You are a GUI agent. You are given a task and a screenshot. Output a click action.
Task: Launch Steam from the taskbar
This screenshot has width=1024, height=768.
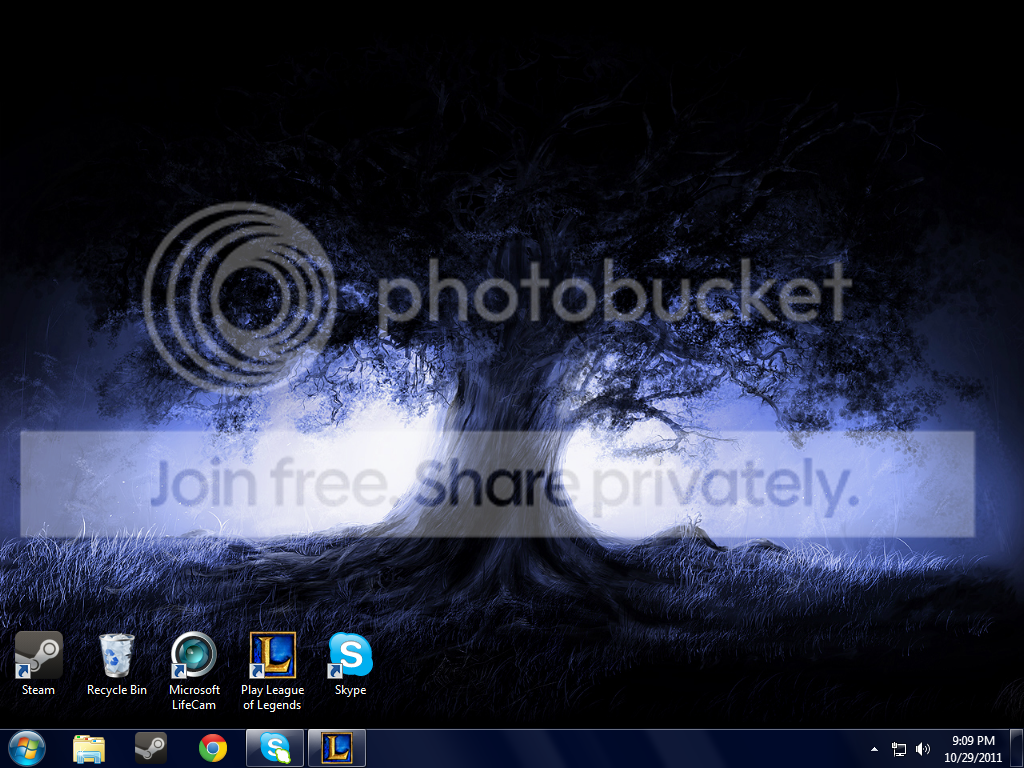[x=151, y=748]
